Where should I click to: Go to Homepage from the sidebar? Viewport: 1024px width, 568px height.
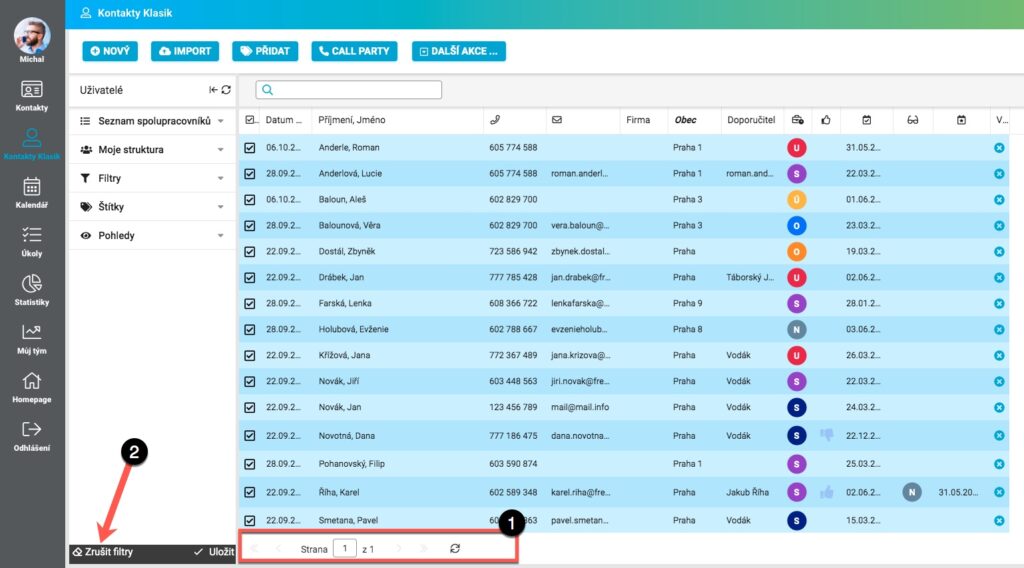pos(31,387)
